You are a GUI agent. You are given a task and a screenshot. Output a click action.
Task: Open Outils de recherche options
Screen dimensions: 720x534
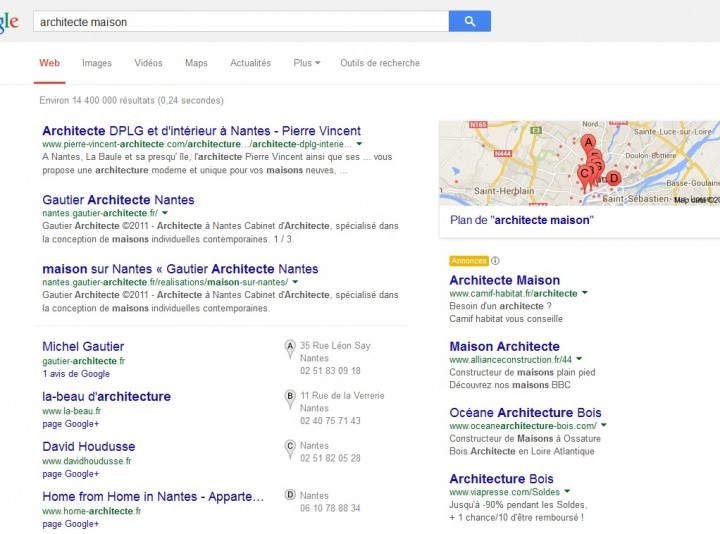379,63
